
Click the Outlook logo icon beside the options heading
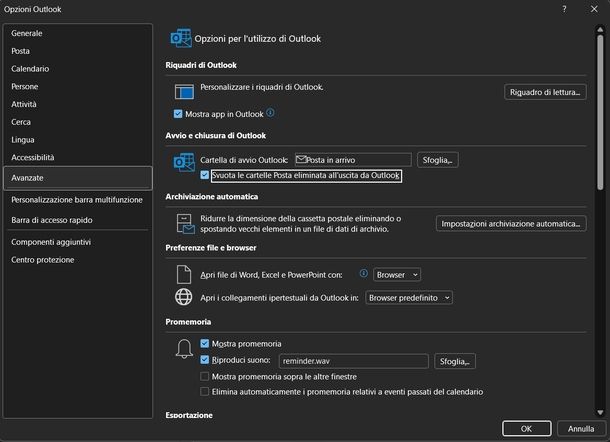[x=181, y=38]
